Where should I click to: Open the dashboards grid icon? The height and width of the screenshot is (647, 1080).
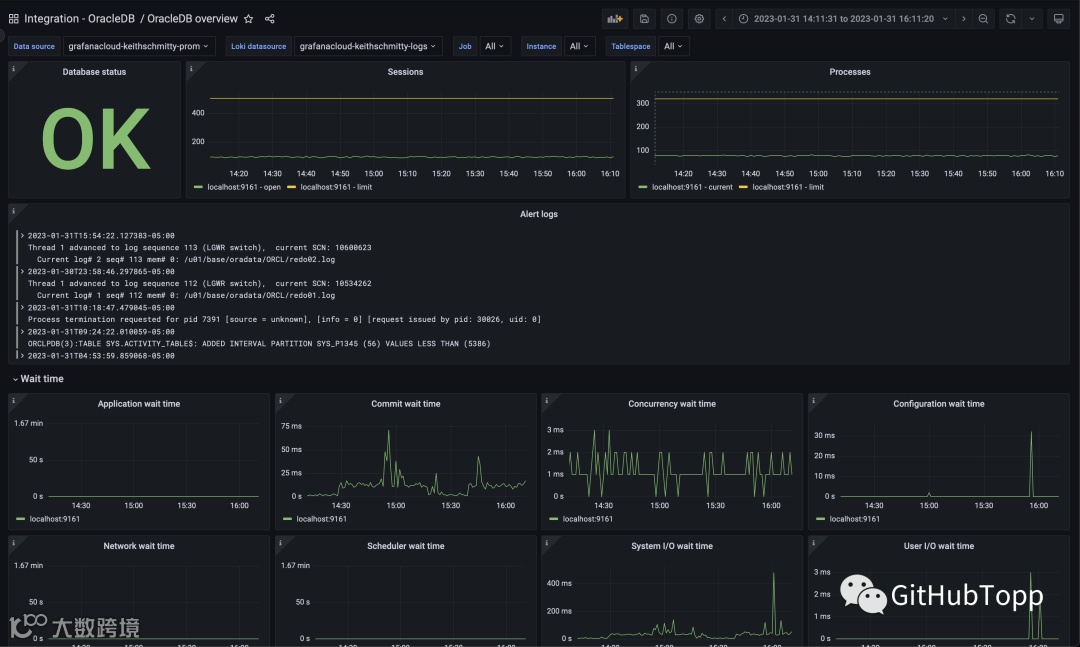point(14,19)
